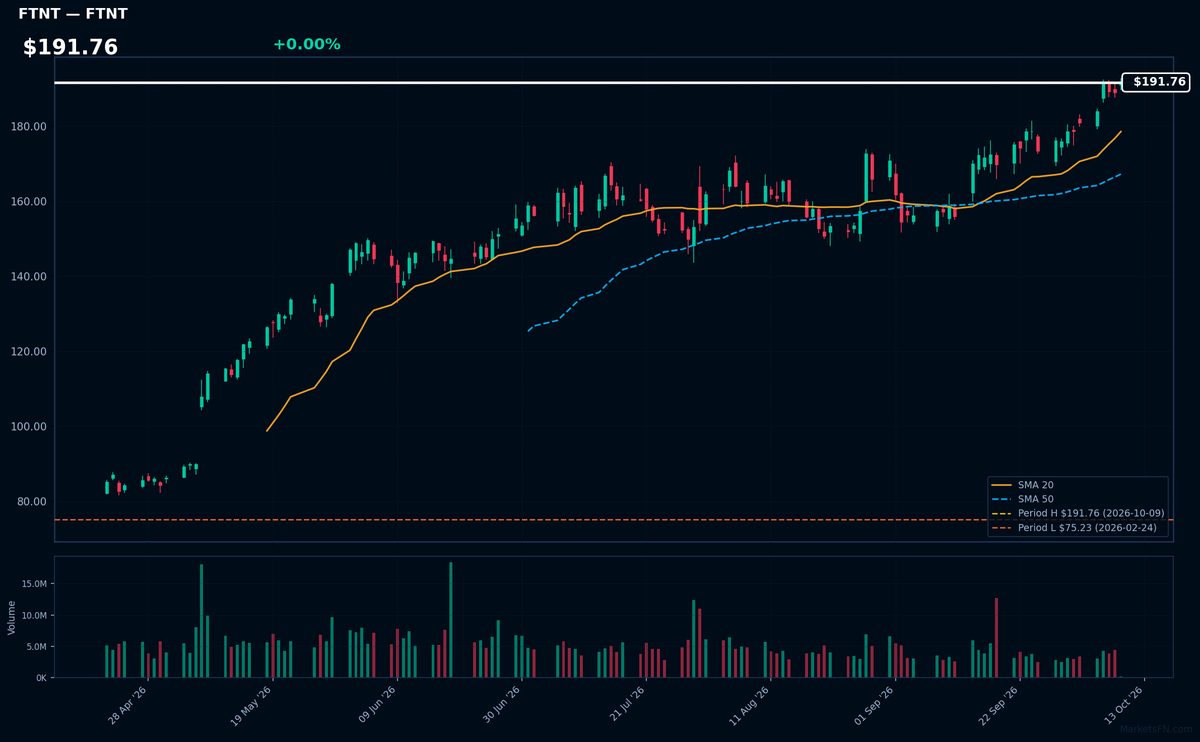Click the 22 Sep '26 date label

(999, 704)
